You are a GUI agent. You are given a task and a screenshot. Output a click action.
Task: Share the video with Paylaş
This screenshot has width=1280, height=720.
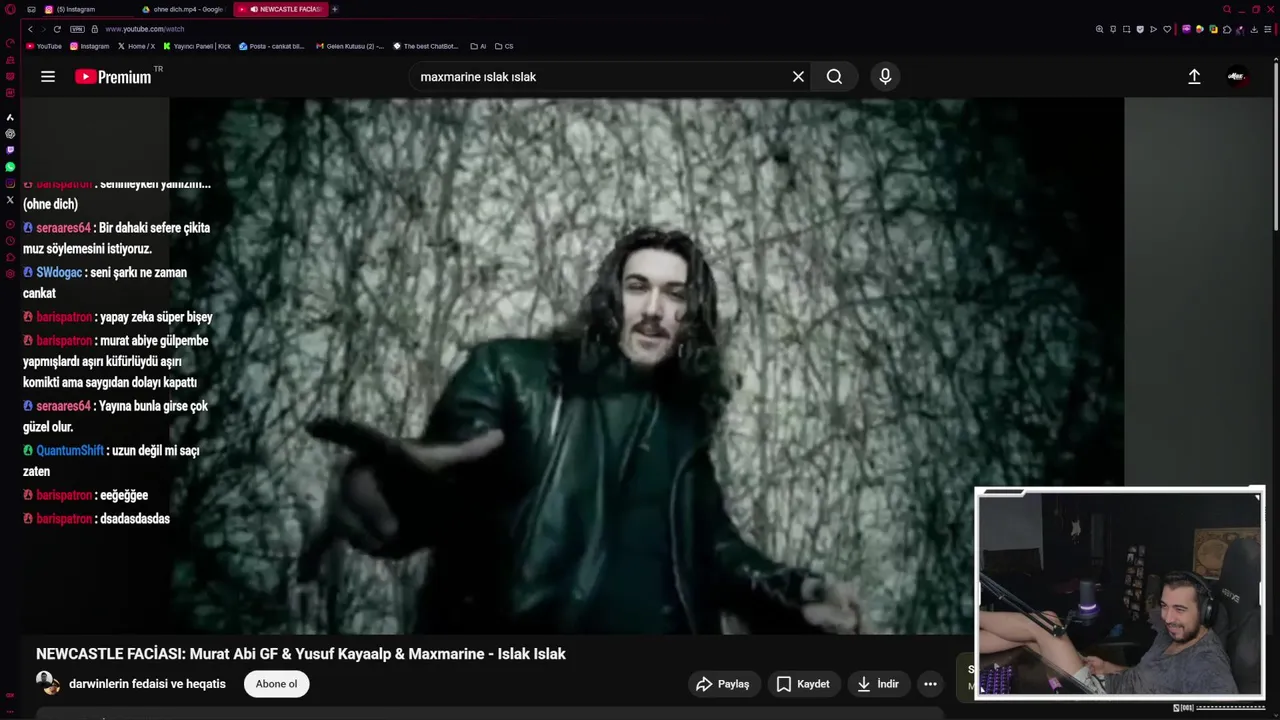click(722, 684)
